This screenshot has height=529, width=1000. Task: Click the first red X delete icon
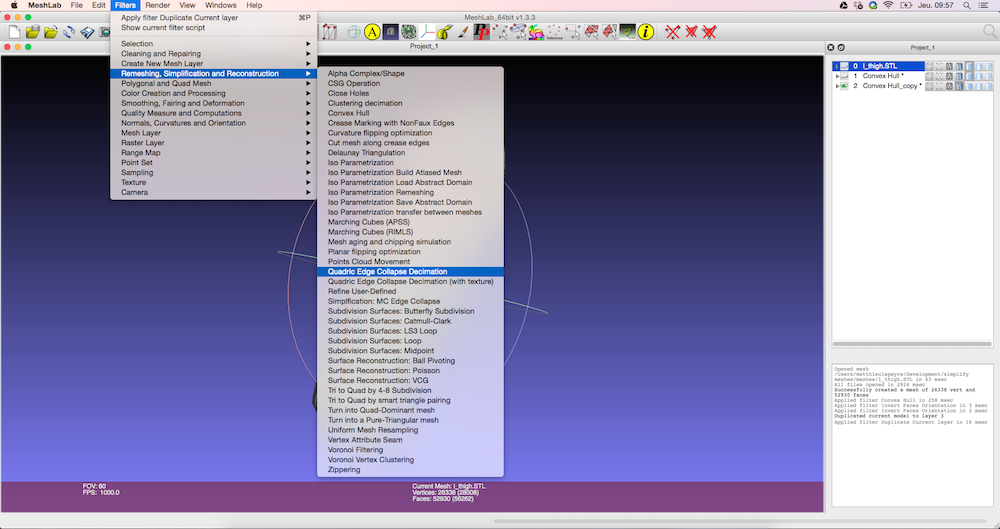673,31
